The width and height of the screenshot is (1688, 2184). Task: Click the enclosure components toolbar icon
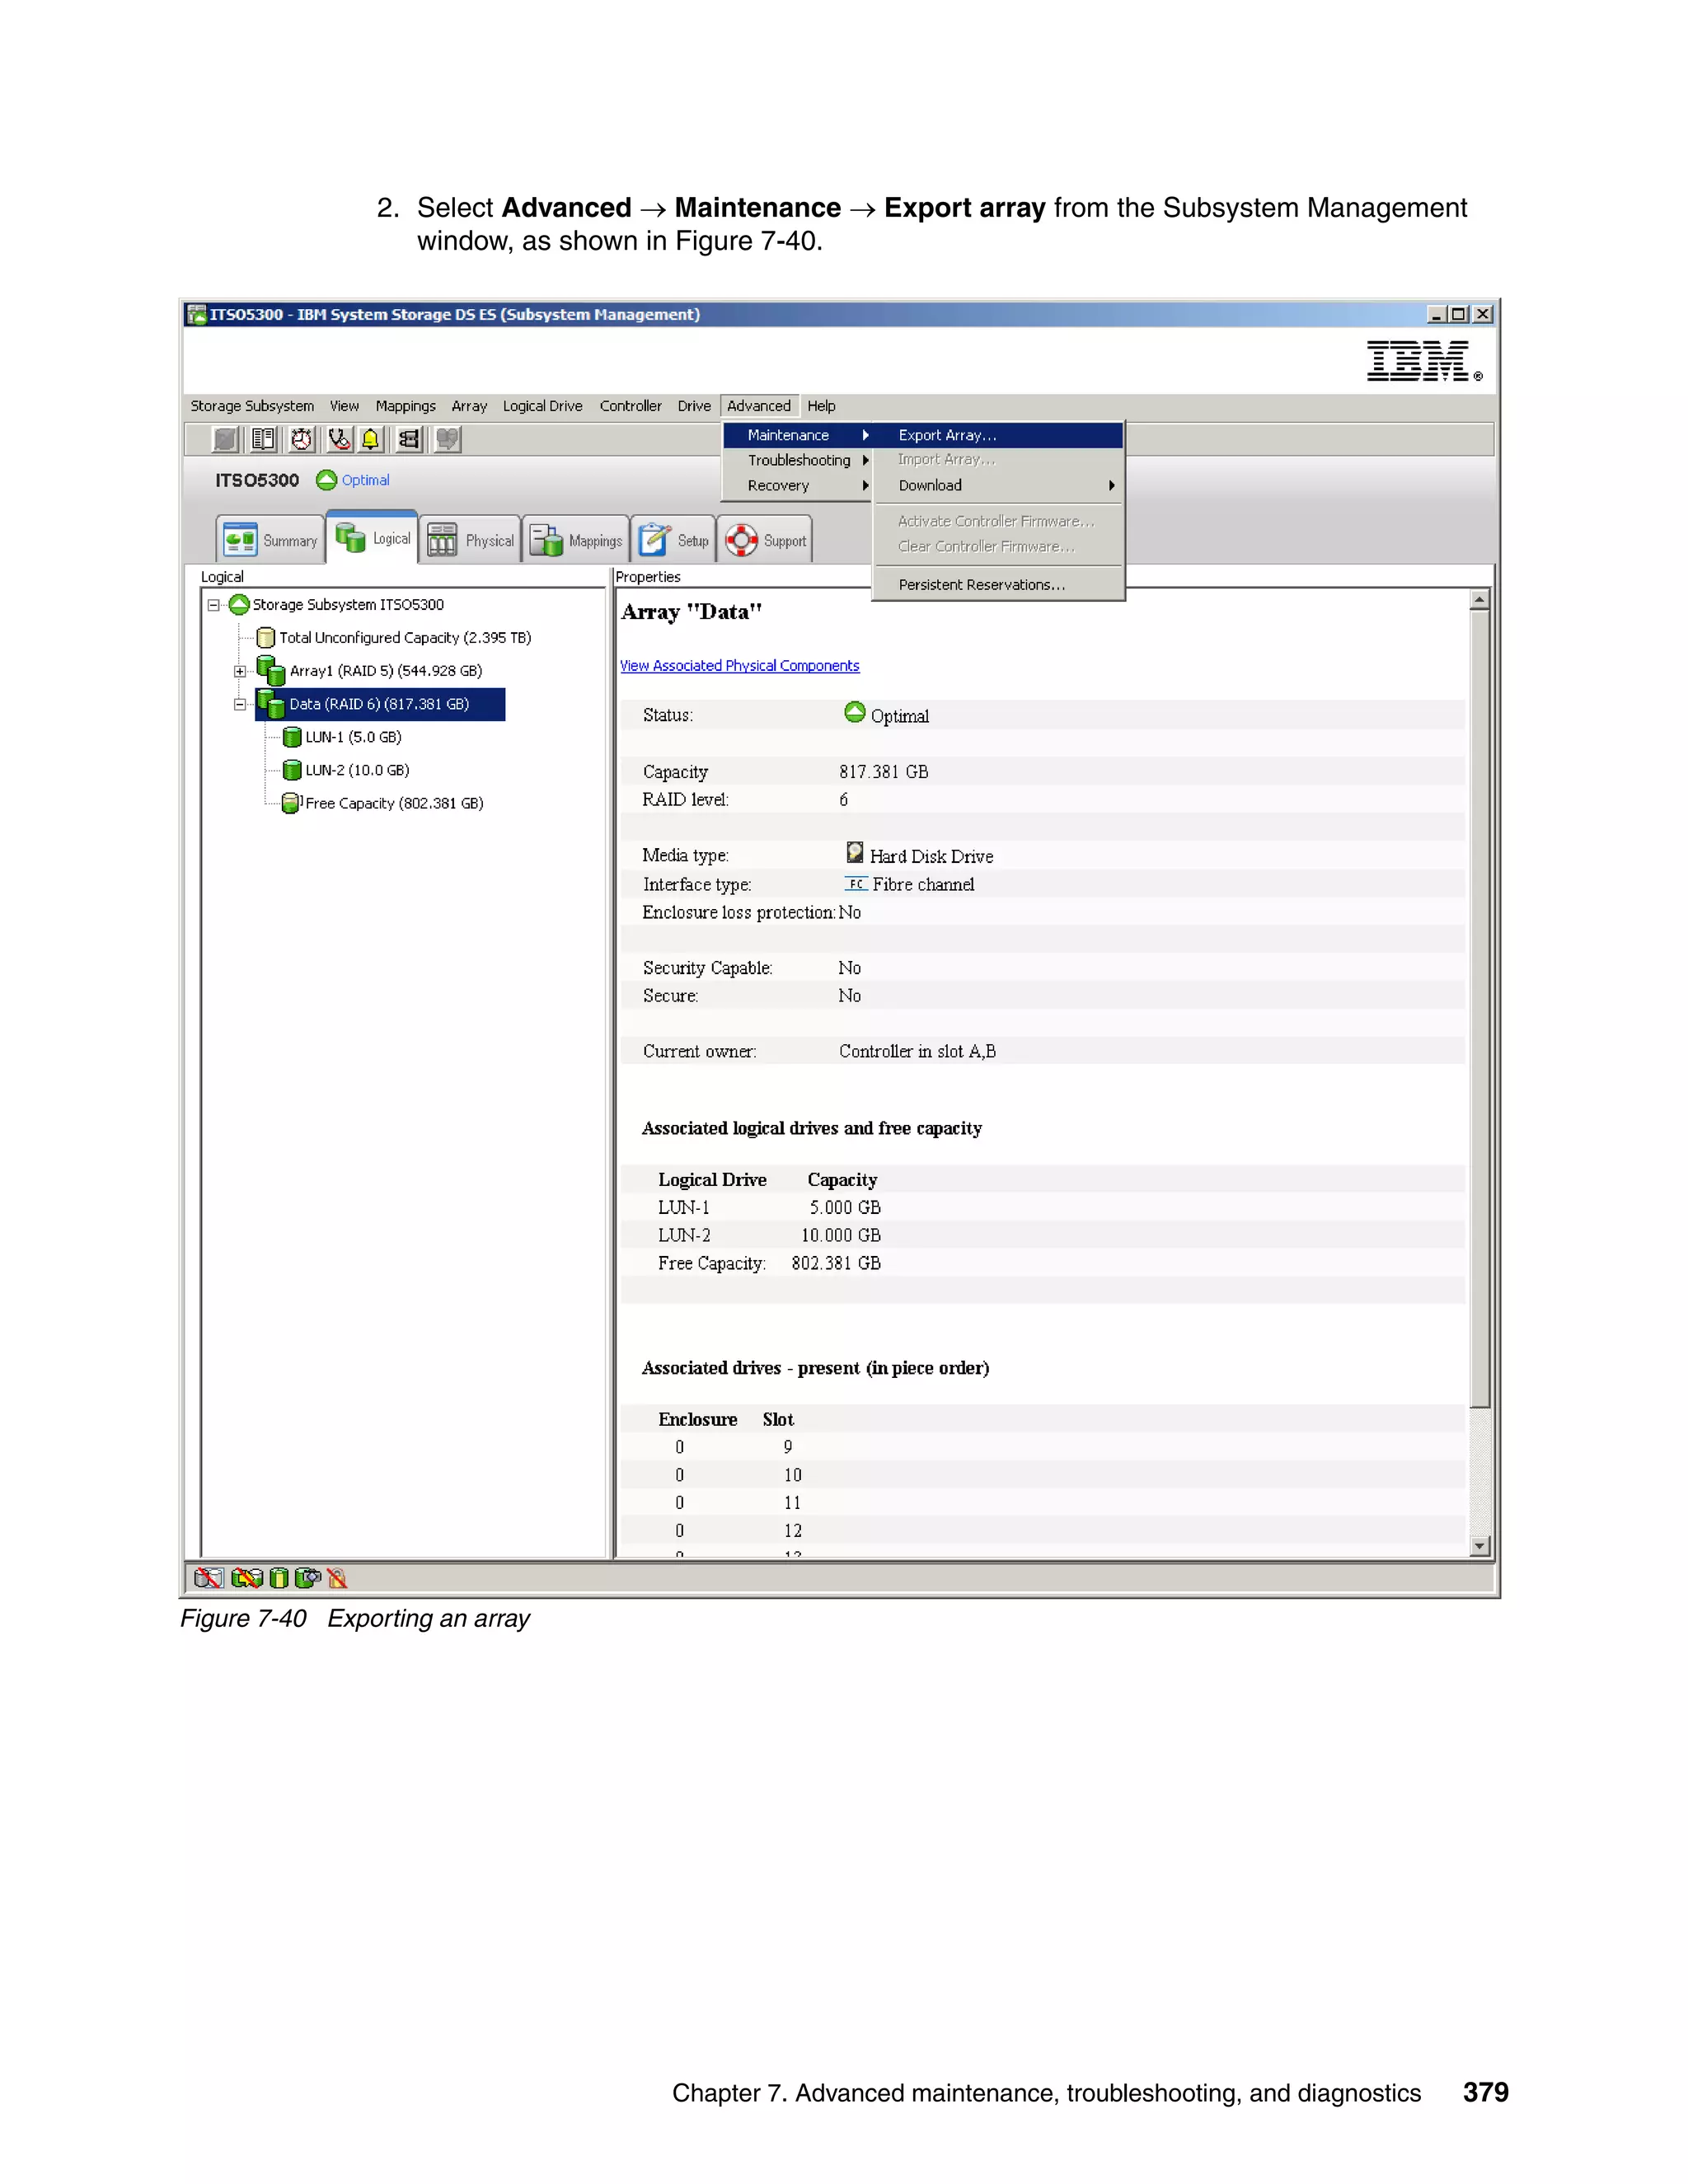click(x=409, y=439)
